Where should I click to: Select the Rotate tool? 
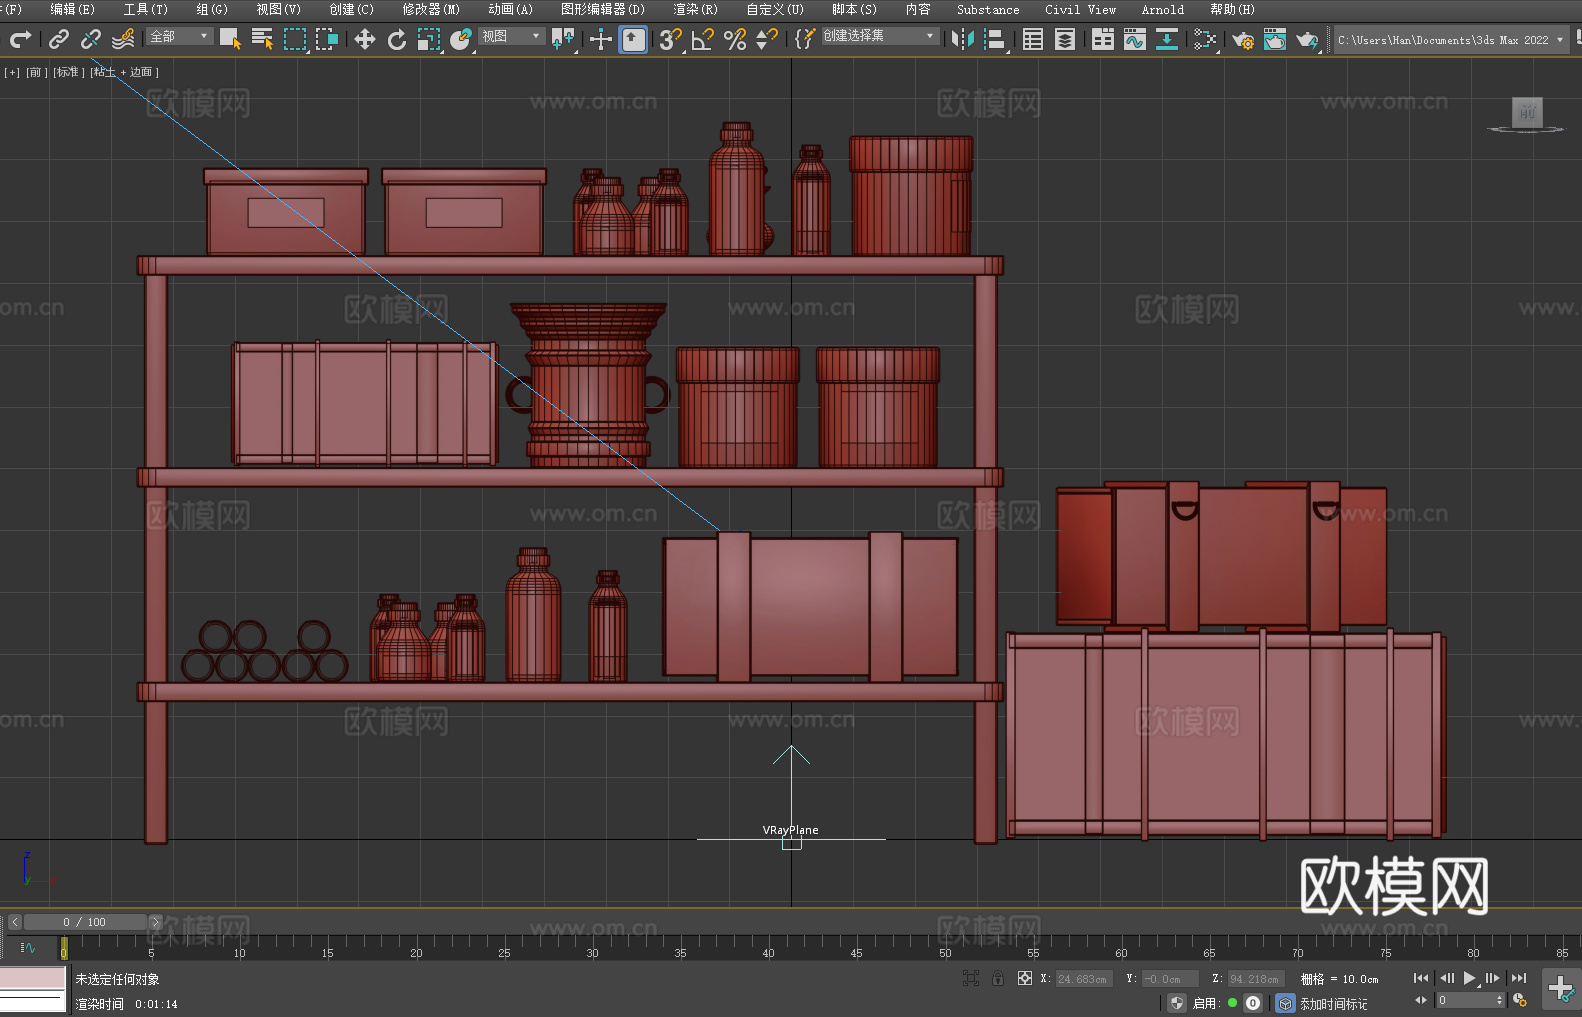click(397, 39)
